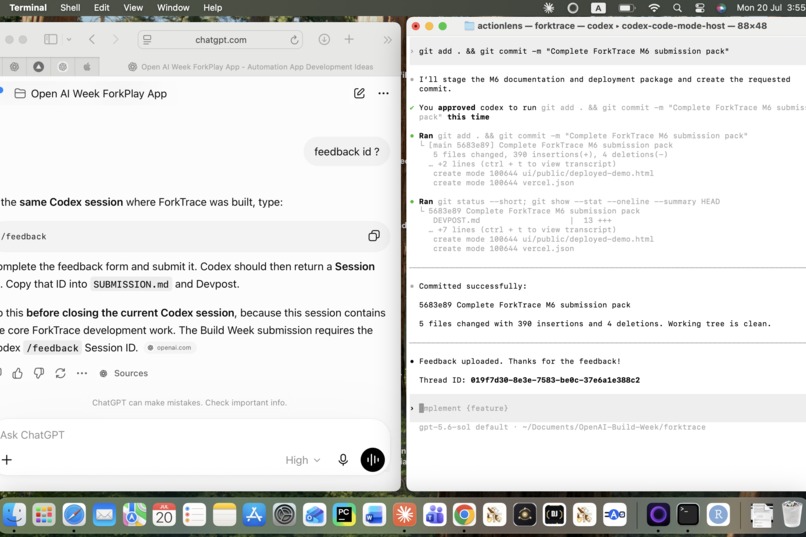Open Finder from the Dock
The width and height of the screenshot is (806, 537).
pyautogui.click(x=14, y=514)
